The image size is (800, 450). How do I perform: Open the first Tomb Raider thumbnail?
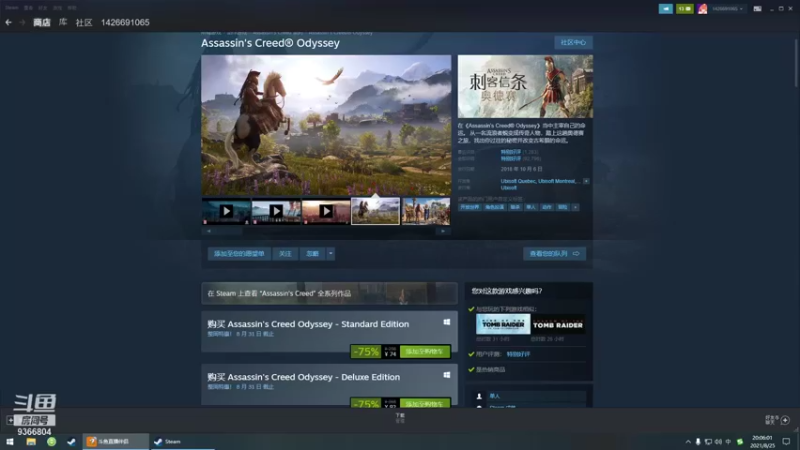point(503,324)
